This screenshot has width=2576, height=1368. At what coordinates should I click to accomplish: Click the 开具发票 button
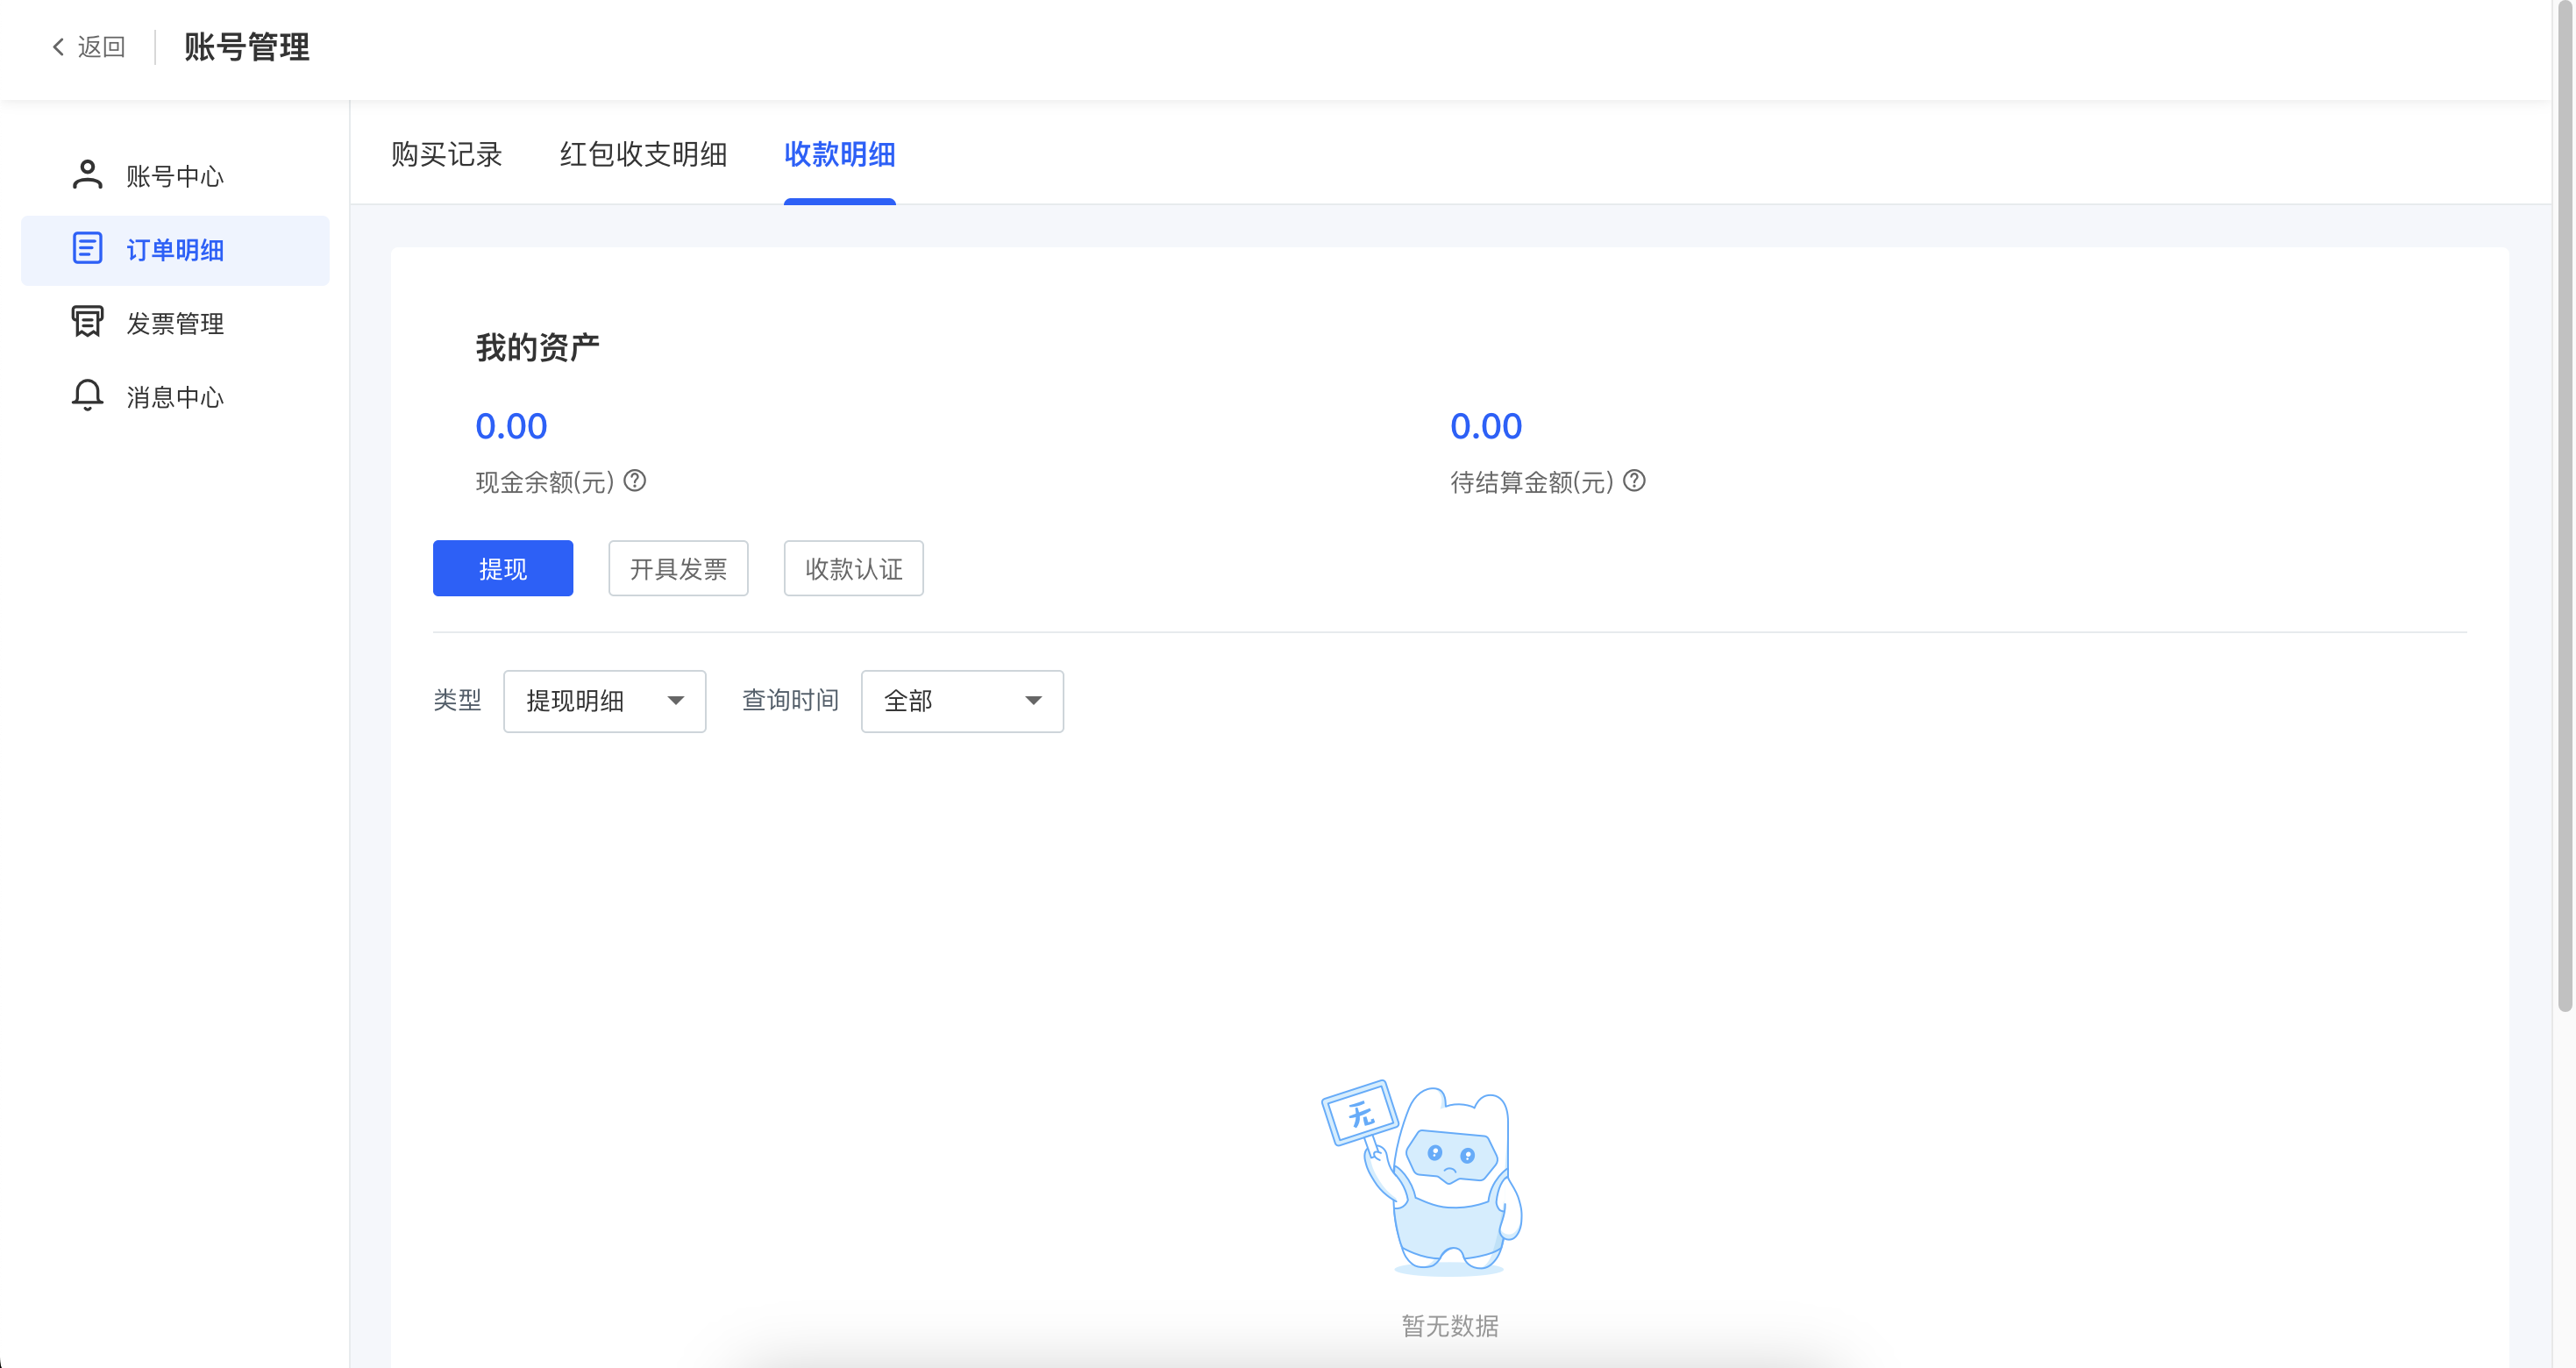(678, 569)
